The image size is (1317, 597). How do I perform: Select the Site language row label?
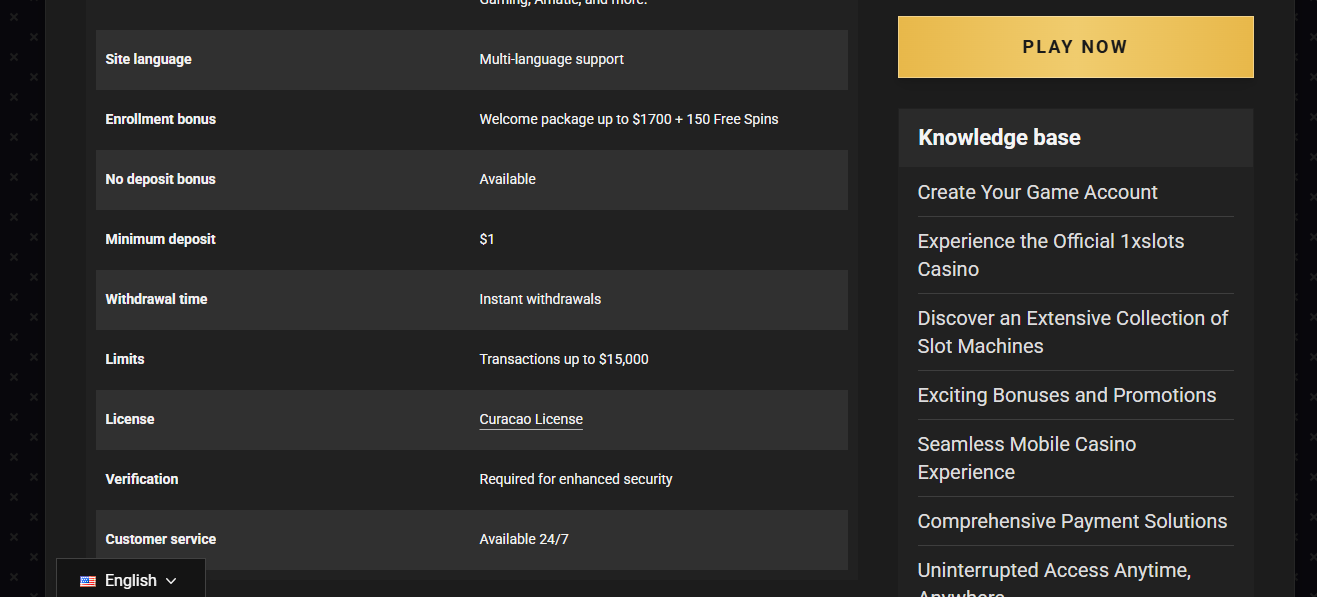coord(148,59)
